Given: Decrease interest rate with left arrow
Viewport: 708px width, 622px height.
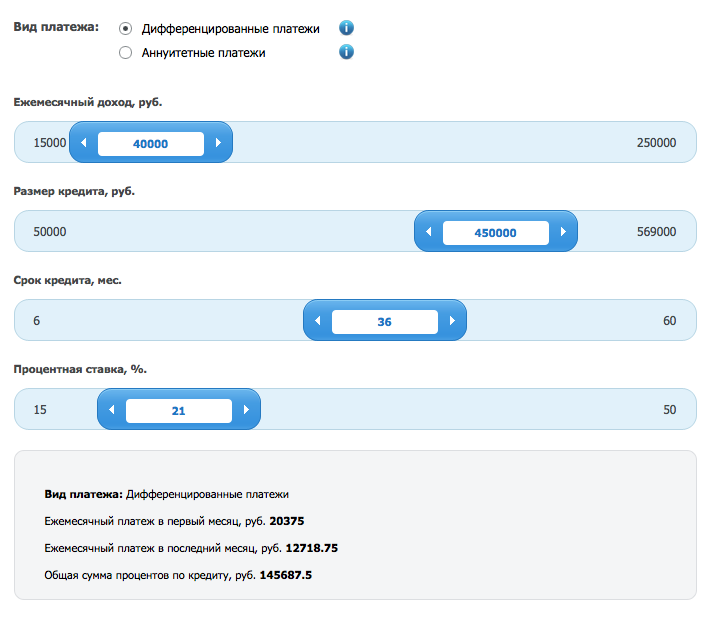Looking at the screenshot, I should pos(112,409).
